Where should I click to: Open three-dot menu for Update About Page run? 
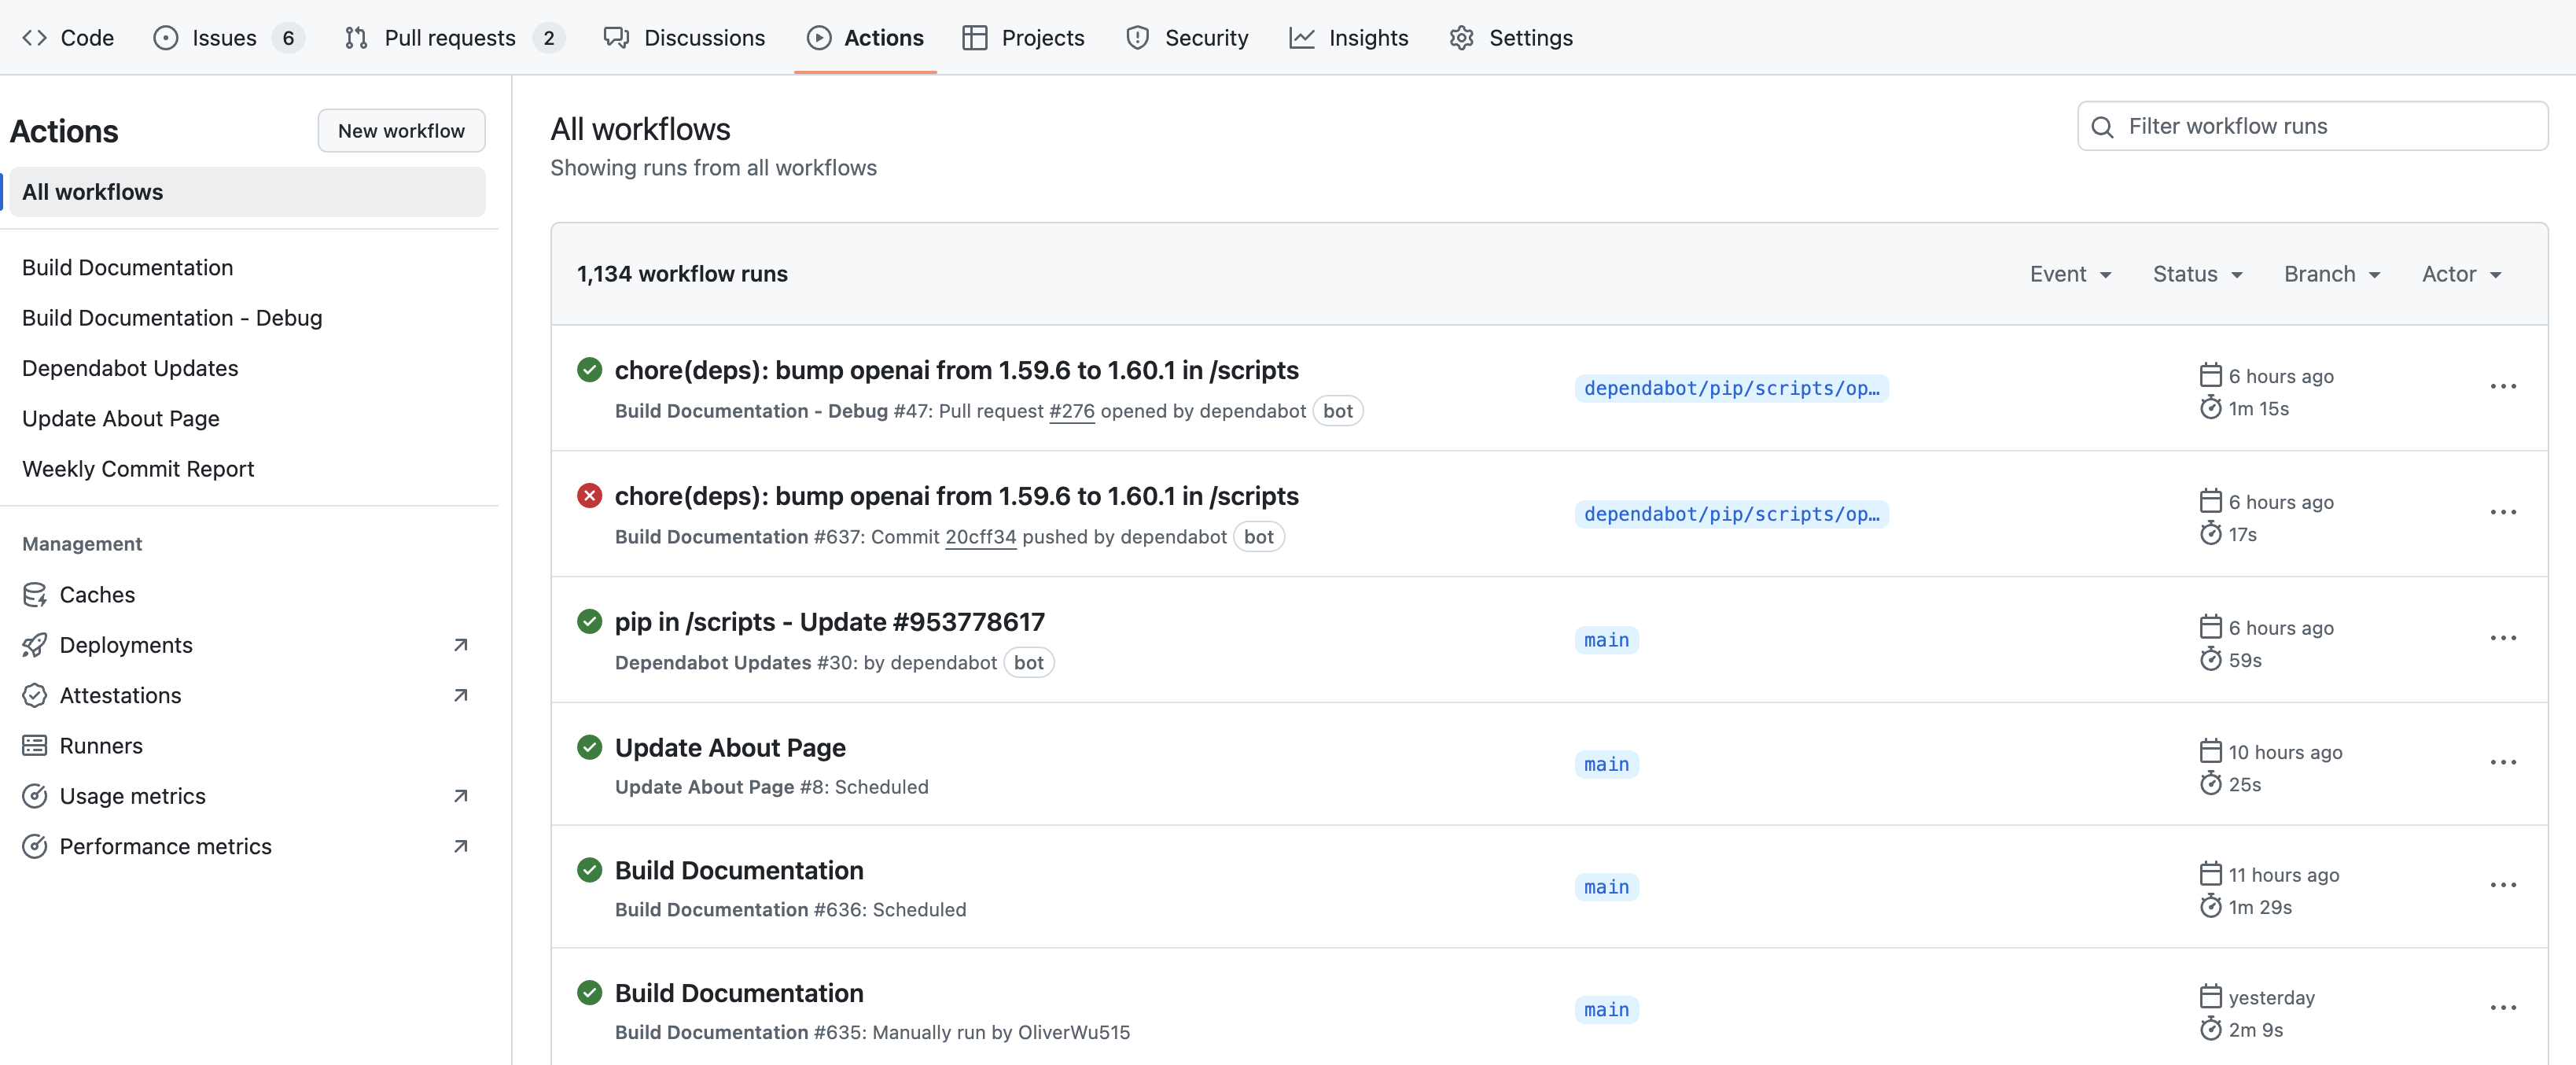(x=2502, y=763)
